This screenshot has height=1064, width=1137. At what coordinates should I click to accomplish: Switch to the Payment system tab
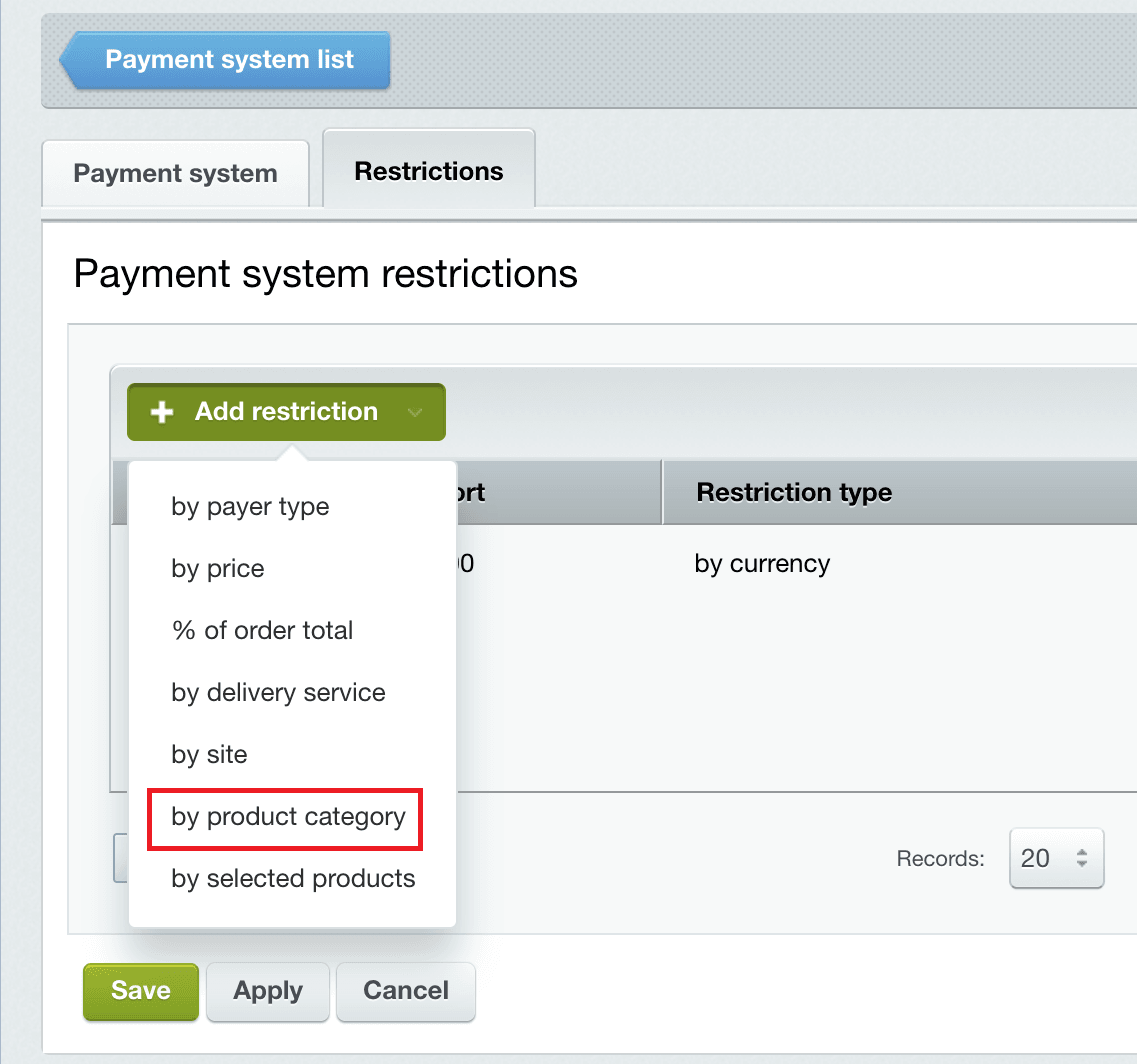175,173
